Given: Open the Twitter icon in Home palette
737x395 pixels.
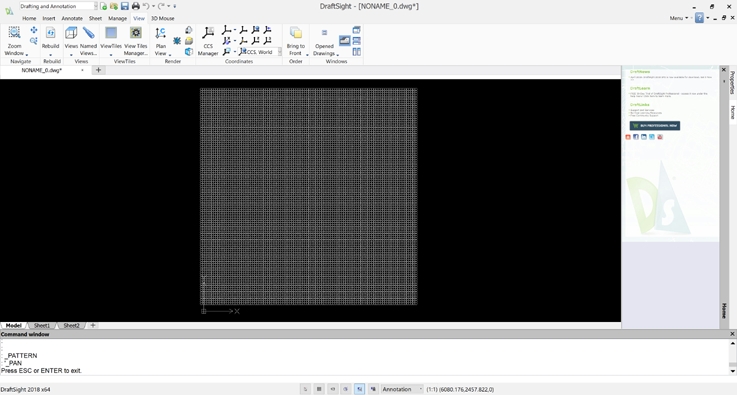Looking at the screenshot, I should 652,137.
